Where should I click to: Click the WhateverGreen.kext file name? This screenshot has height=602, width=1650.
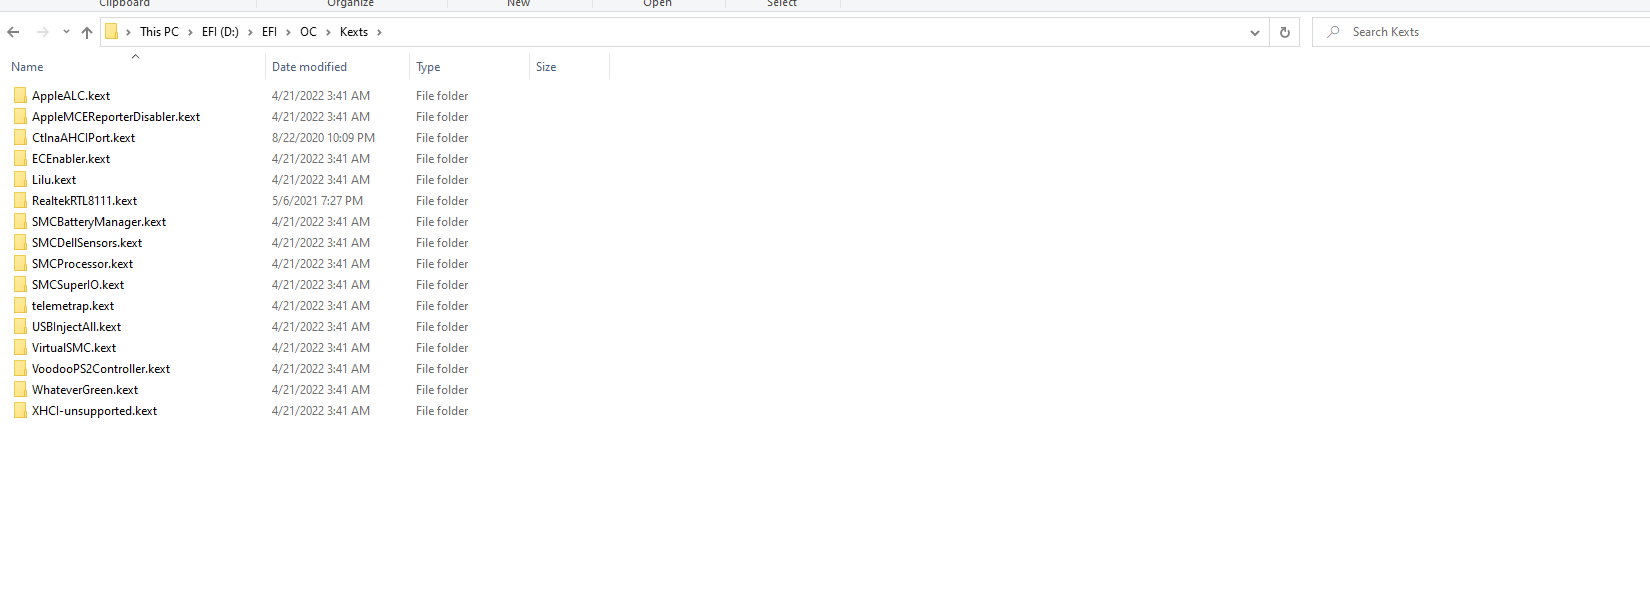click(x=85, y=390)
